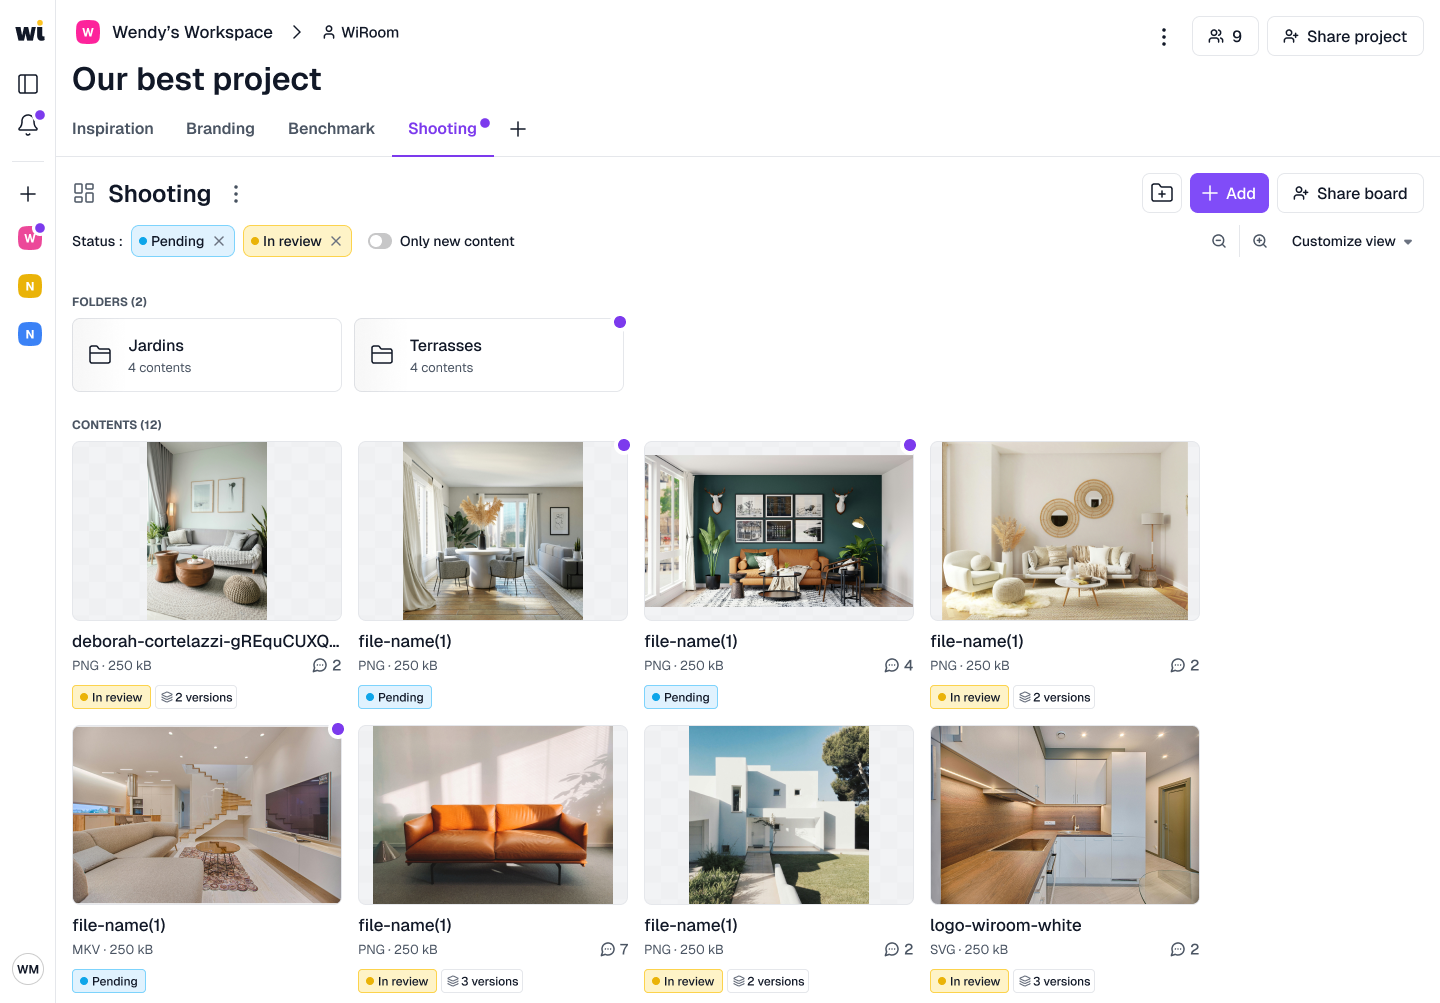Show 2 versions of deborah-cortelazzi file
1440x1003 pixels.
[x=196, y=697]
